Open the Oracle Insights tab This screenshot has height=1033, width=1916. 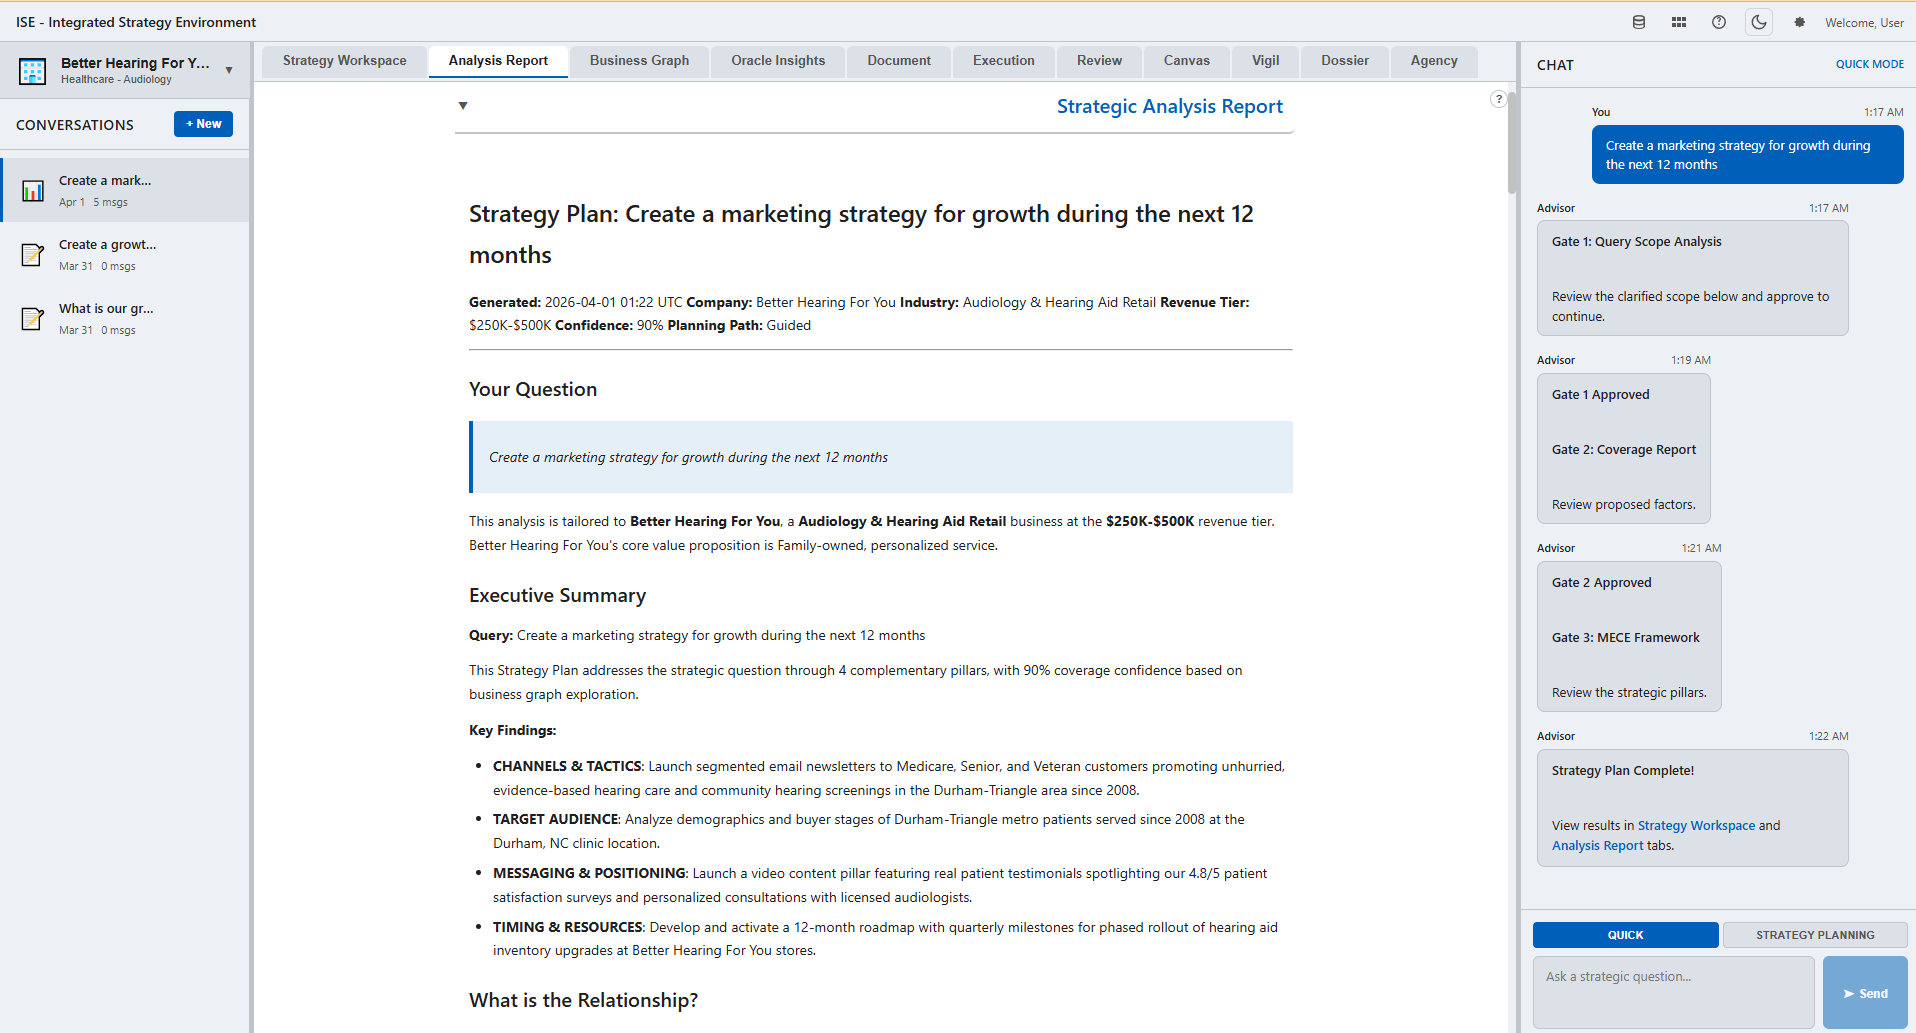(778, 61)
